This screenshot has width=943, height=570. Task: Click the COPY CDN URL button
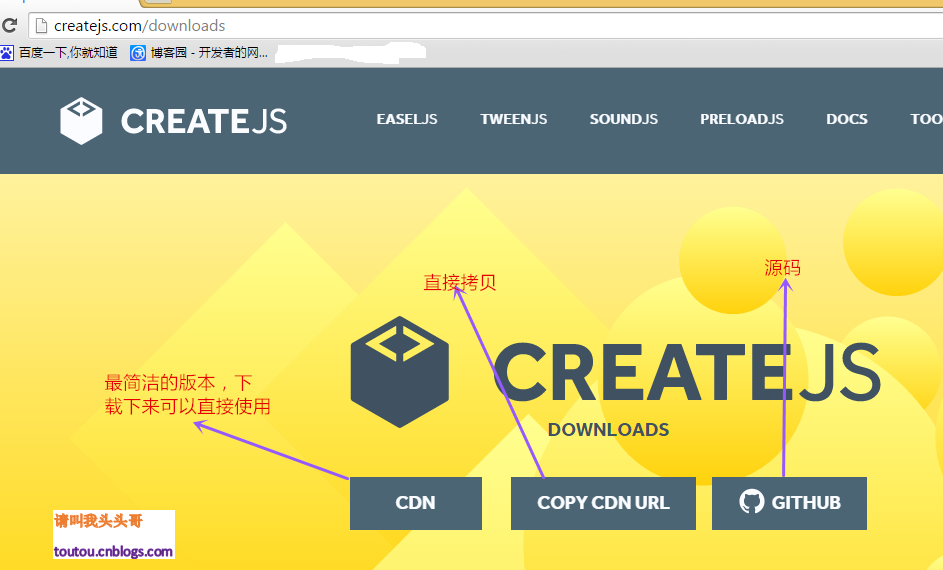[x=603, y=503]
